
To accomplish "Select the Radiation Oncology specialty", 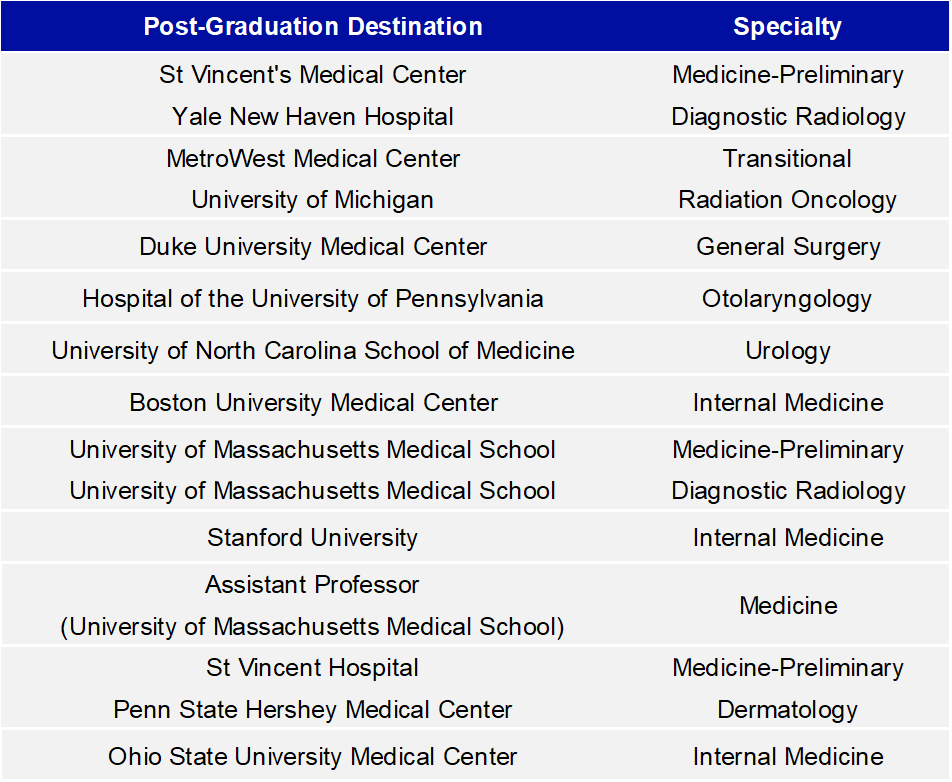I will coord(787,200).
